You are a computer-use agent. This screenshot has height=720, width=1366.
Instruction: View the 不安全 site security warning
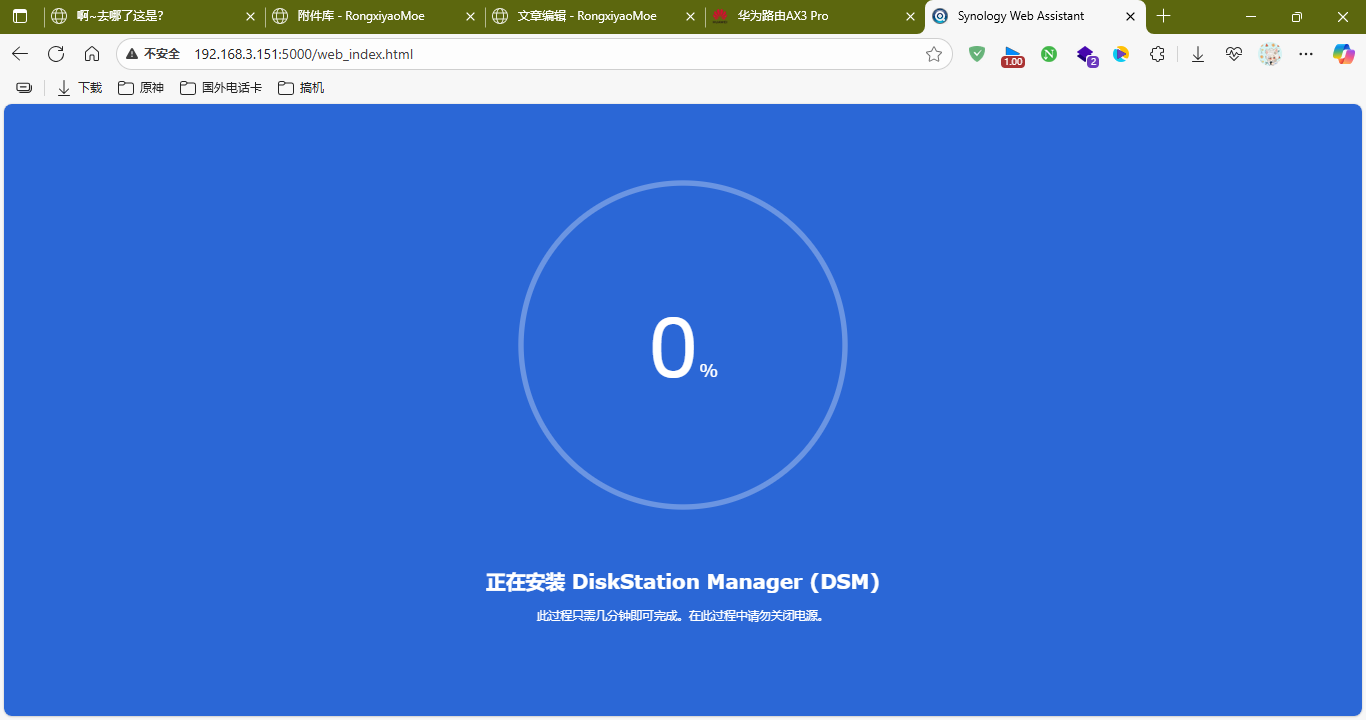[153, 54]
